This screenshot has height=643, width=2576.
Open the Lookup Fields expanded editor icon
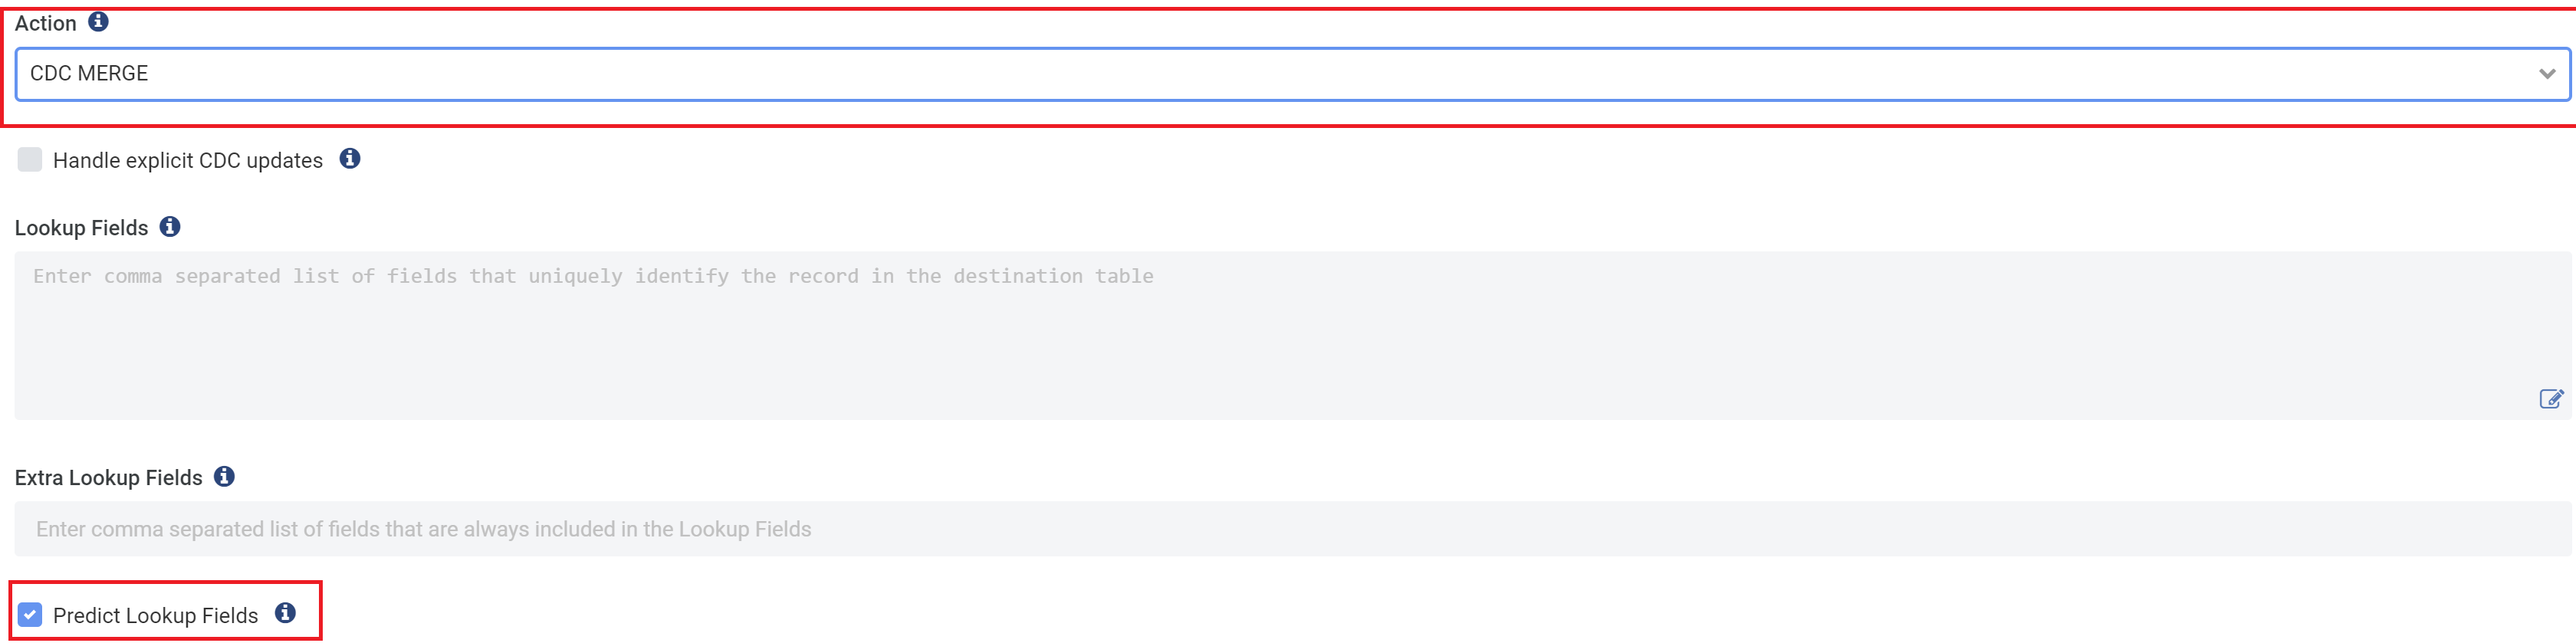tap(2551, 399)
